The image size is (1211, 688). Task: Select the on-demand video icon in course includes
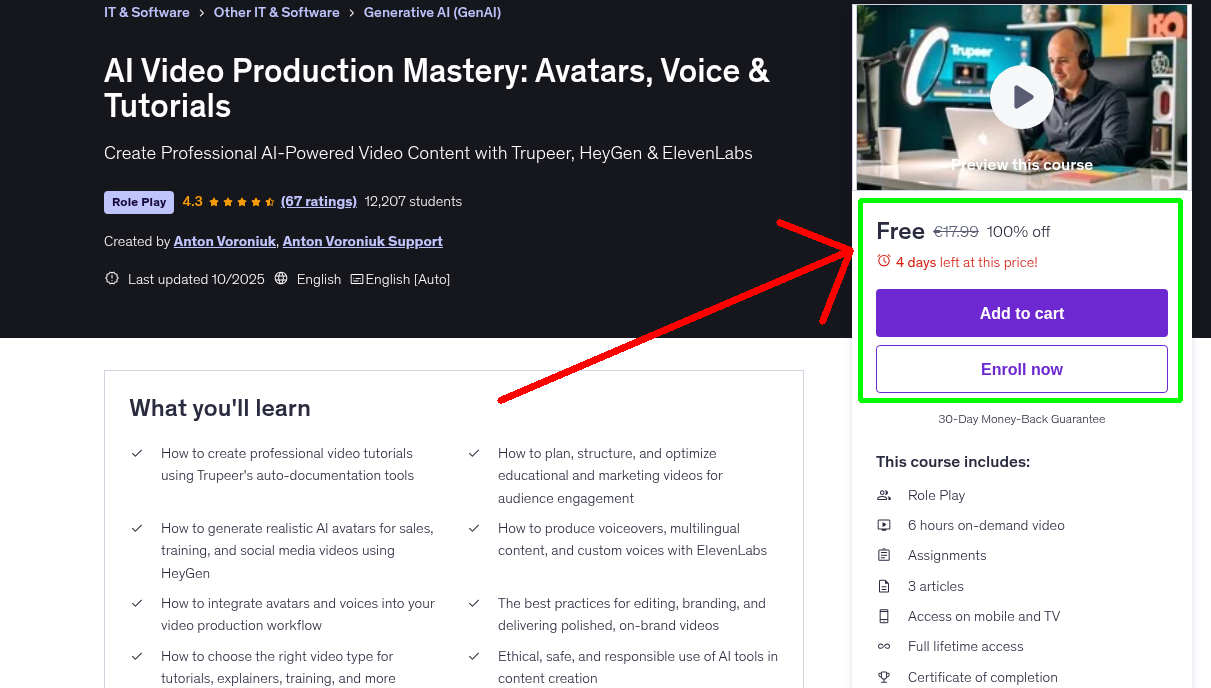tap(884, 524)
